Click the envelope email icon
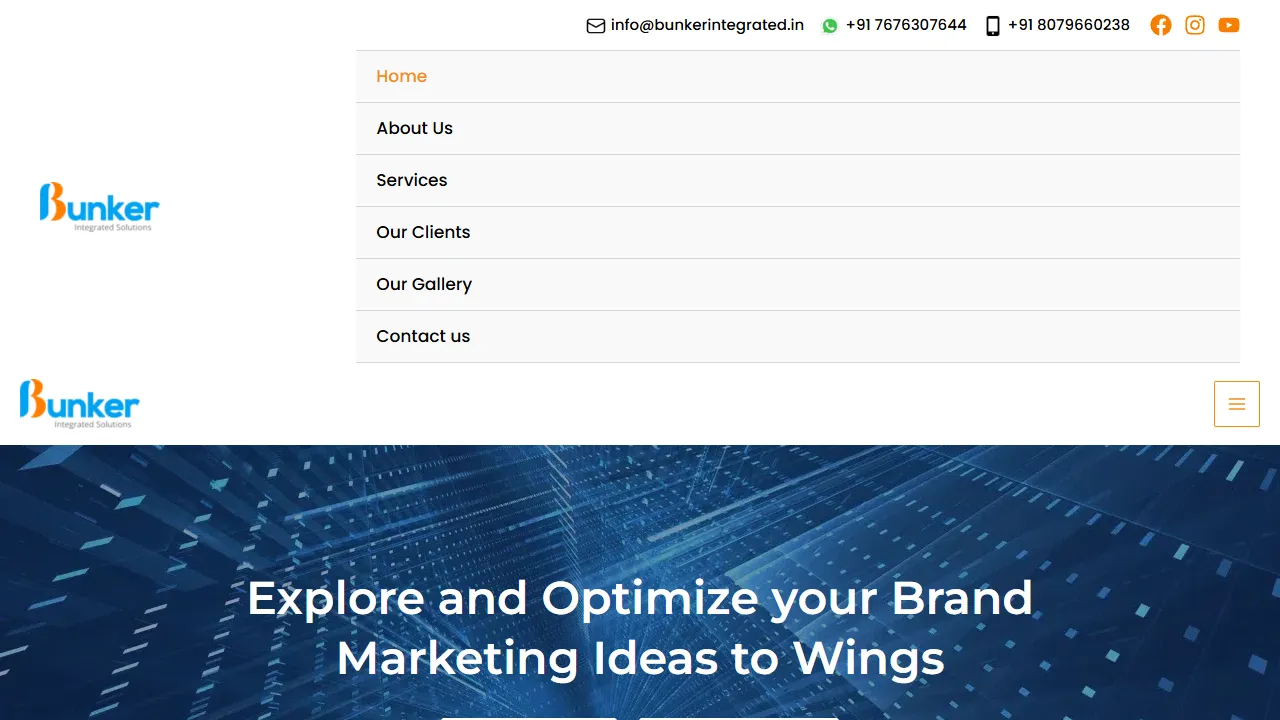This screenshot has height=720, width=1280. coord(596,26)
